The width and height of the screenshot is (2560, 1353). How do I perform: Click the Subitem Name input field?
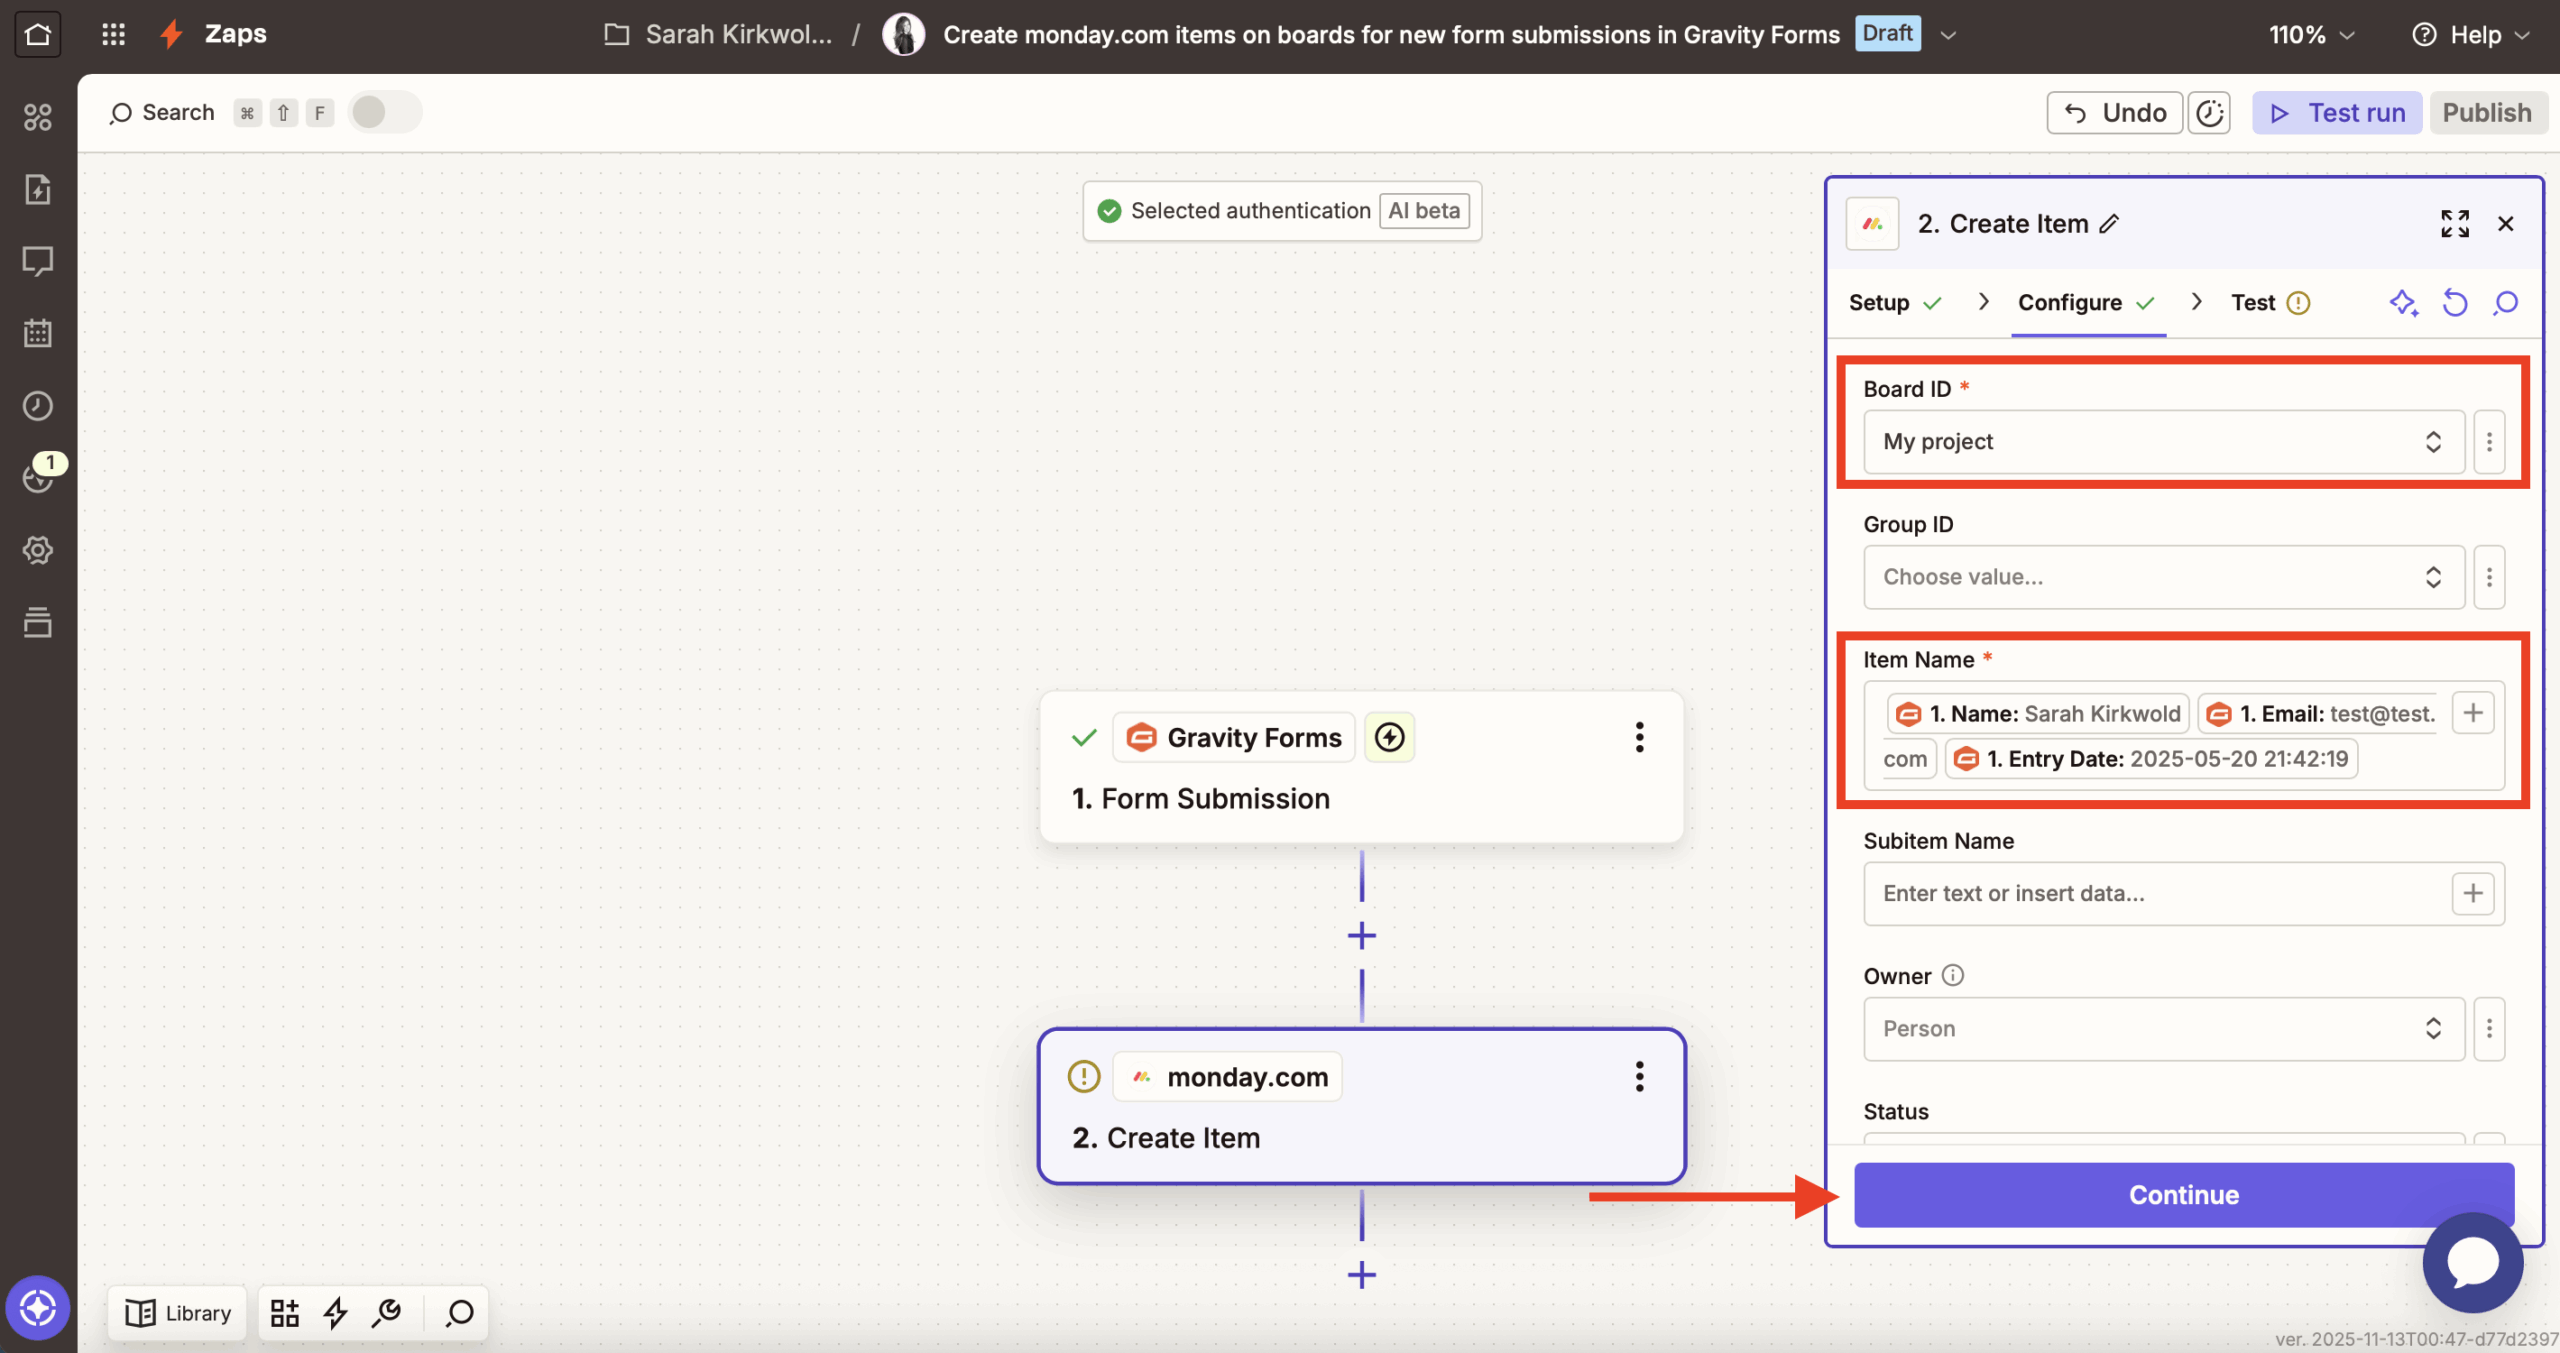2155,893
